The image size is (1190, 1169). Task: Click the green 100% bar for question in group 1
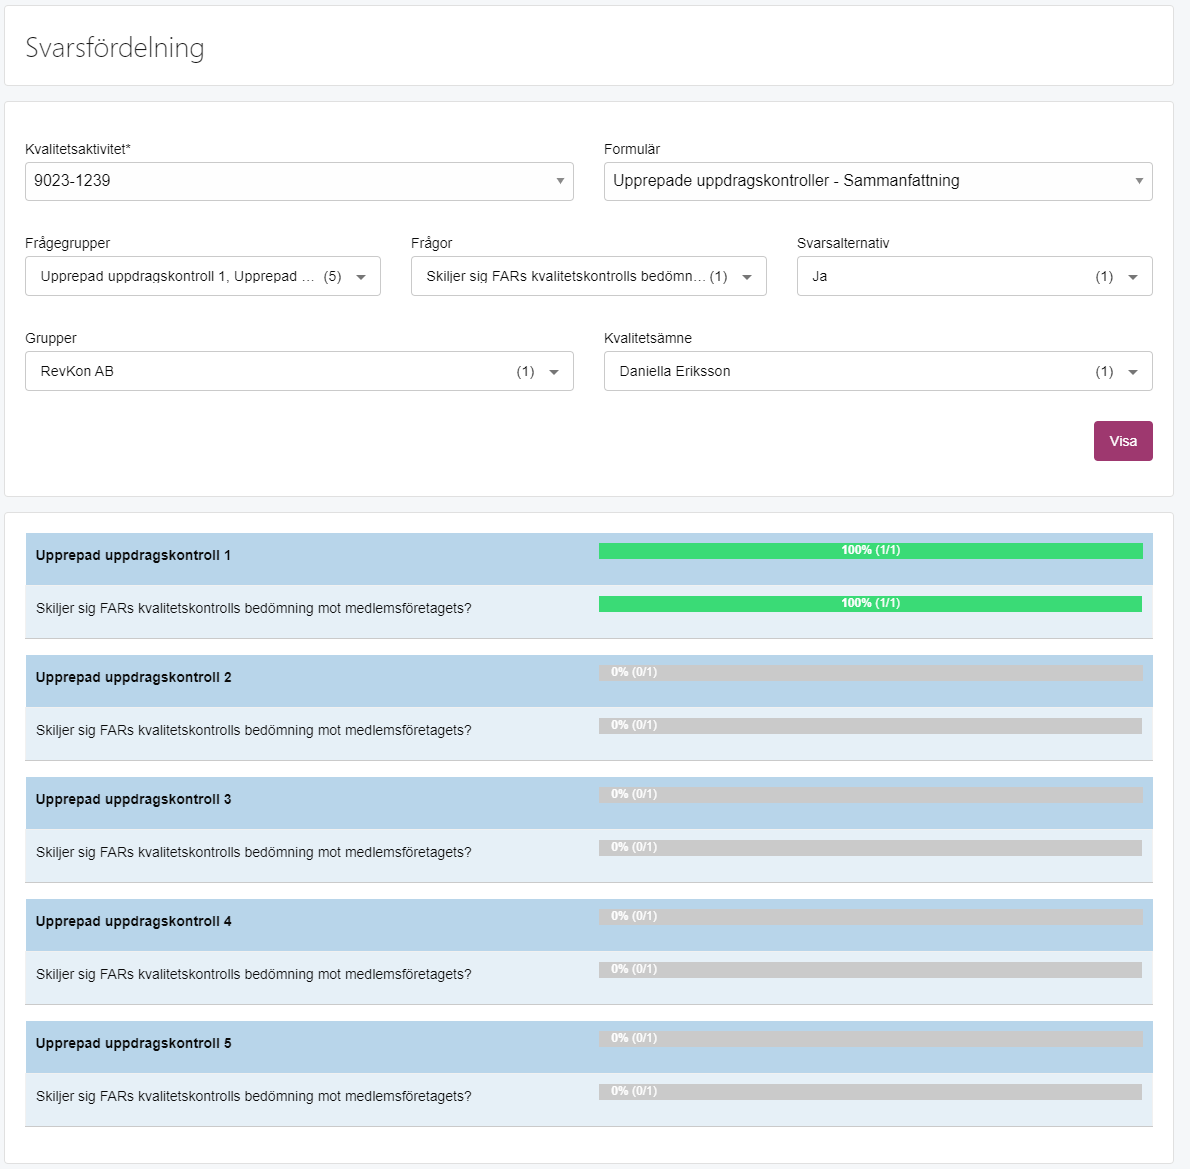pyautogui.click(x=870, y=604)
